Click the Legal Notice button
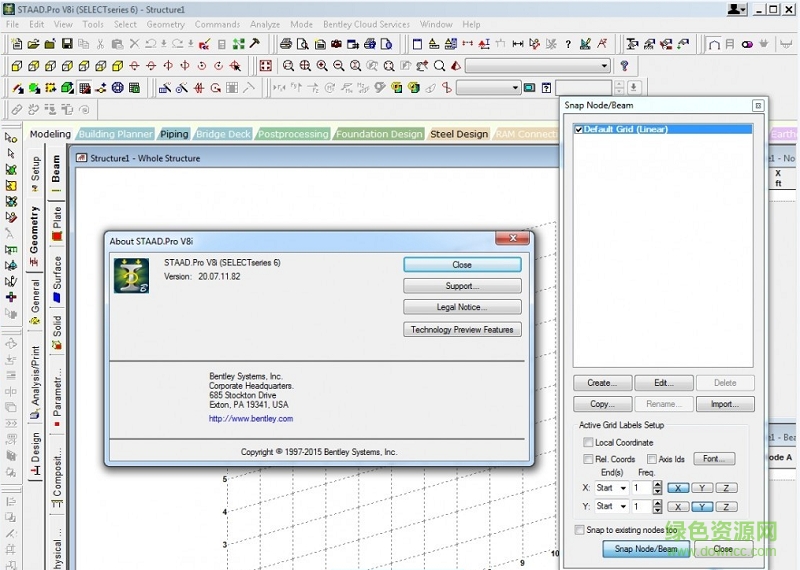 tap(462, 307)
